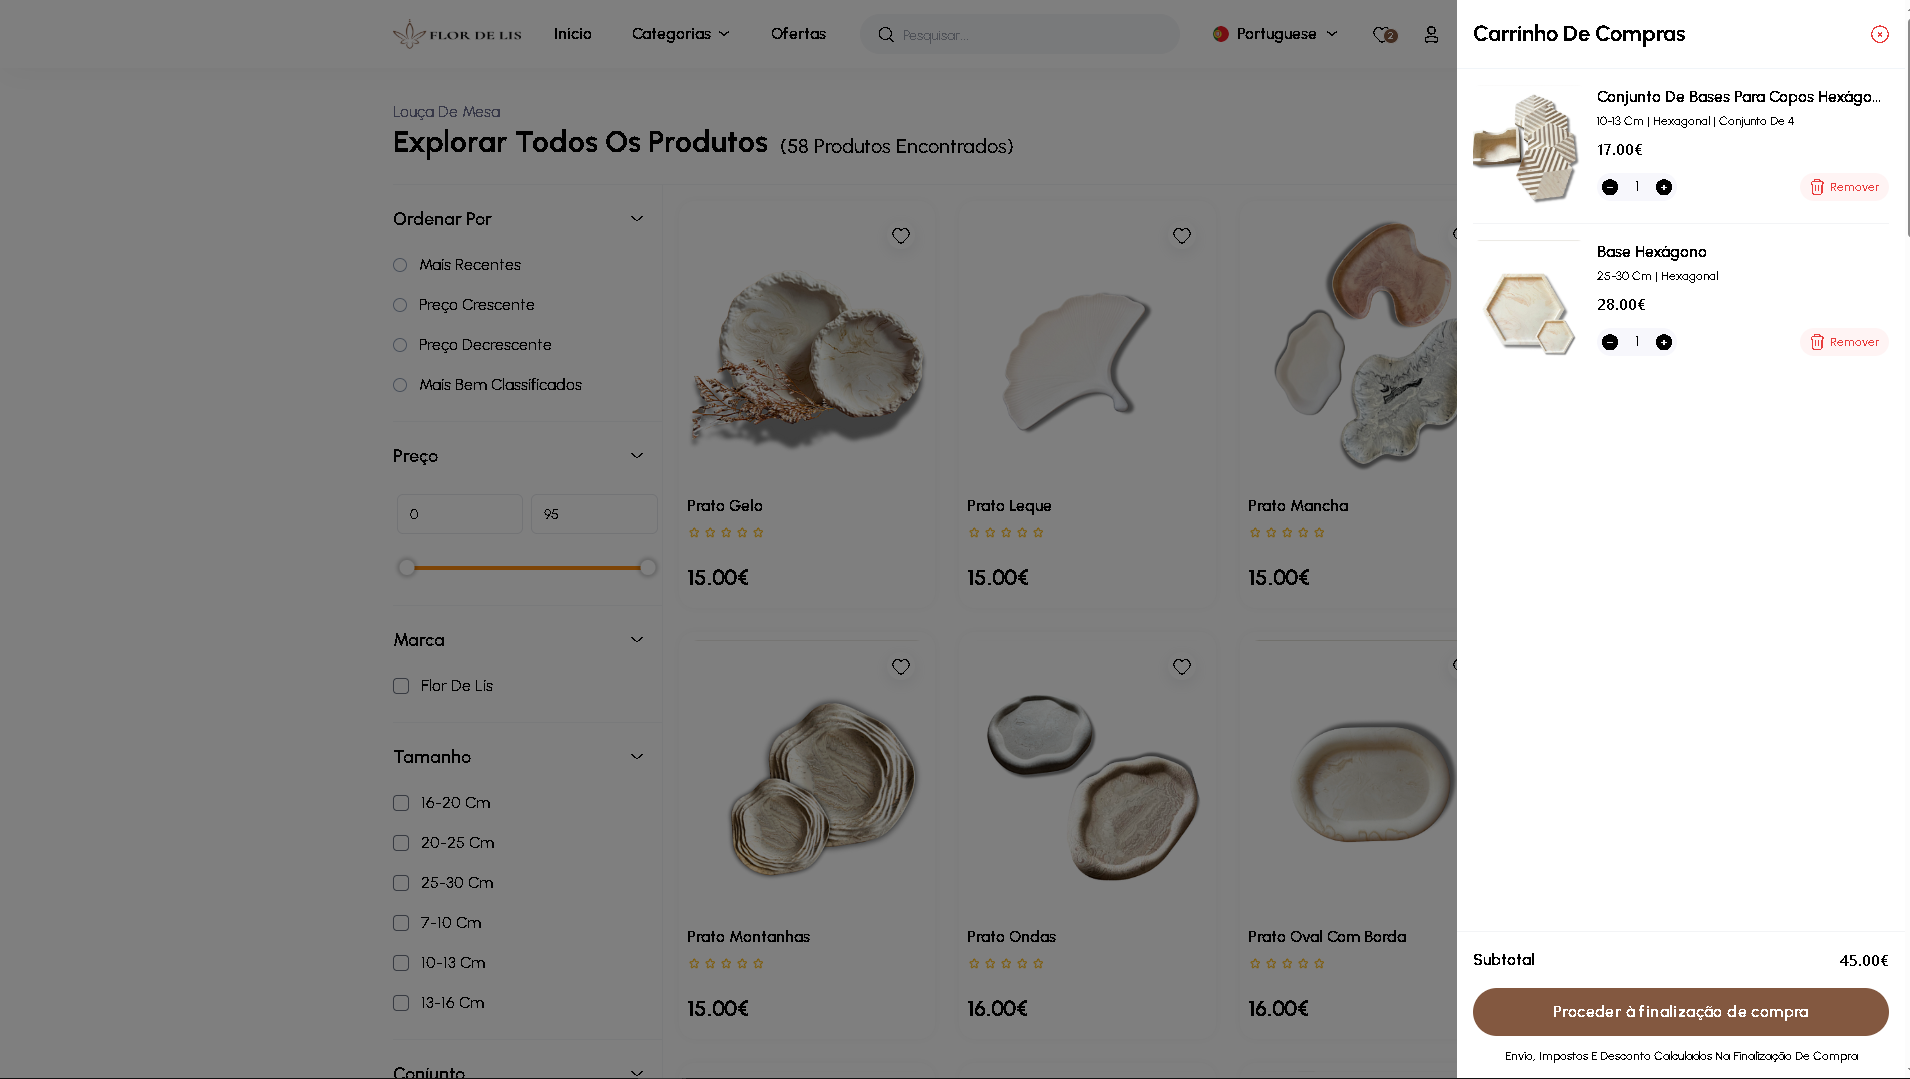Open the Portuguese language dropdown

1275,34
